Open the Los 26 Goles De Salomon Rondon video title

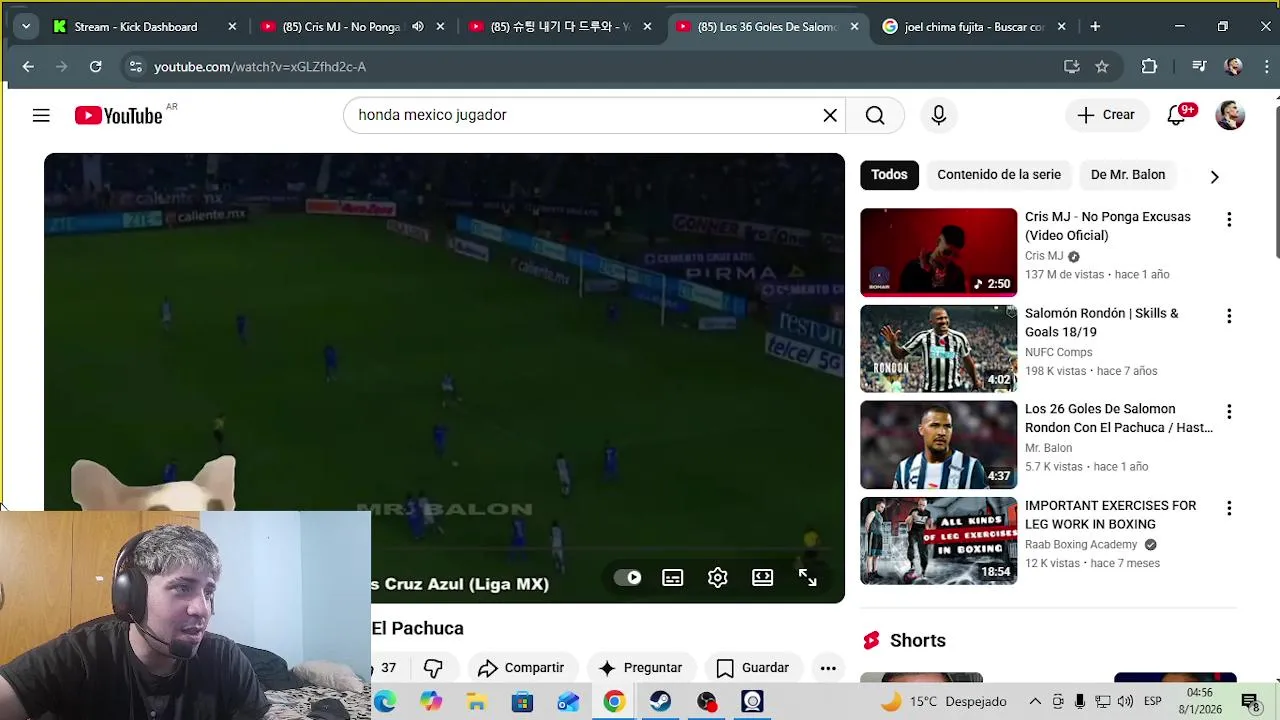[x=1118, y=418]
